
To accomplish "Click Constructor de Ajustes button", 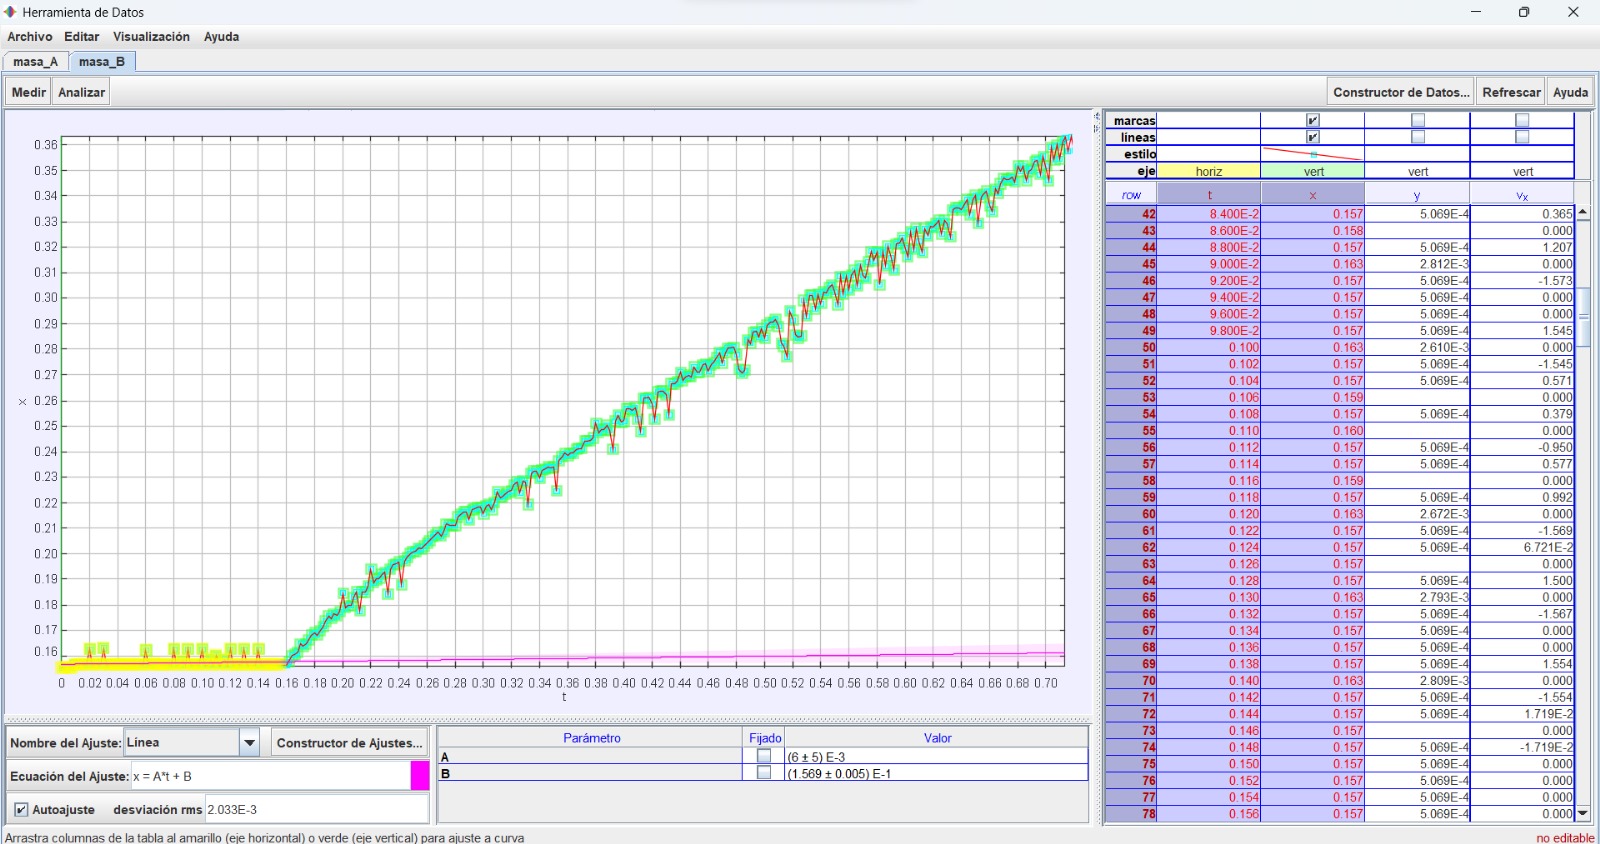I will (349, 742).
